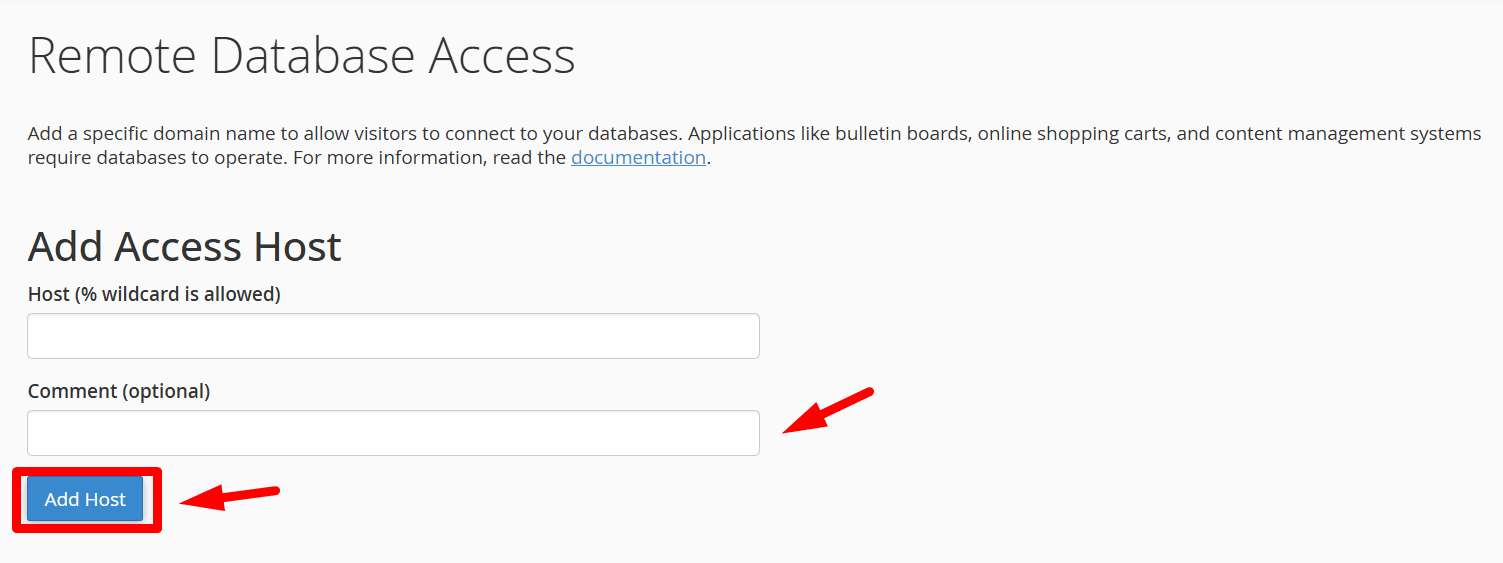This screenshot has height=563, width=1503.
Task: Click the Add Host button
Action: pyautogui.click(x=85, y=499)
